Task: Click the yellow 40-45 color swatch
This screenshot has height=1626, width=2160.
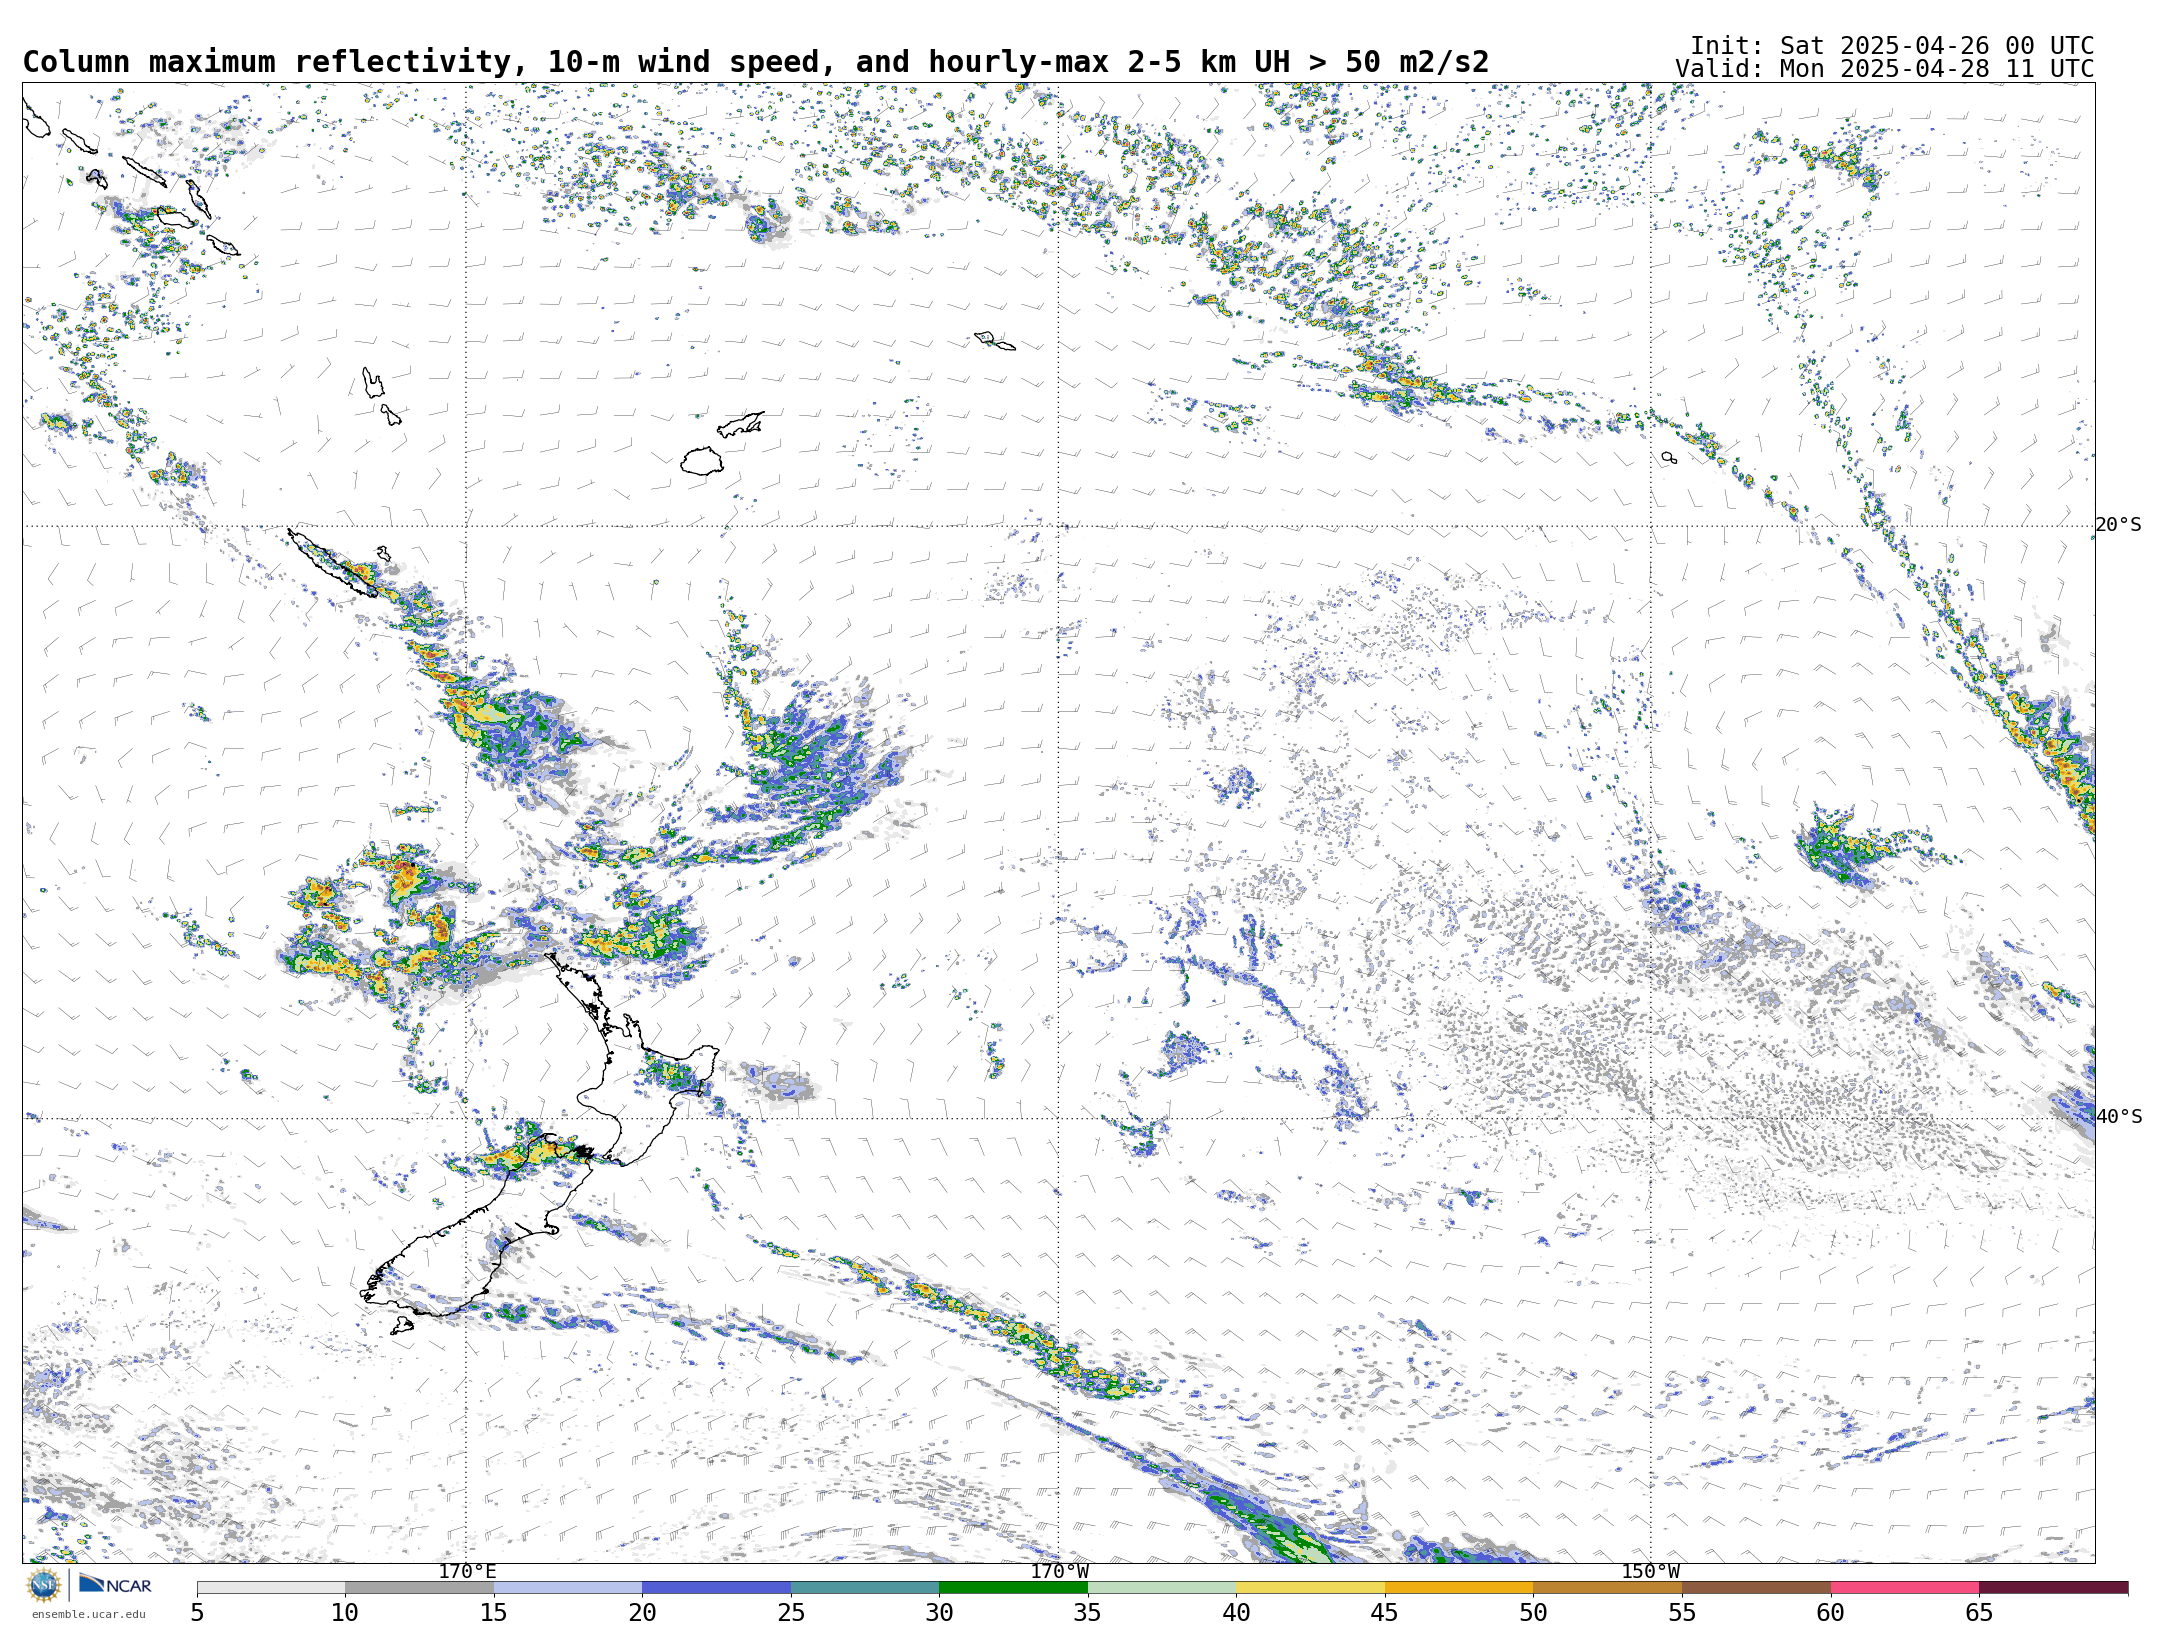Action: point(1310,1587)
